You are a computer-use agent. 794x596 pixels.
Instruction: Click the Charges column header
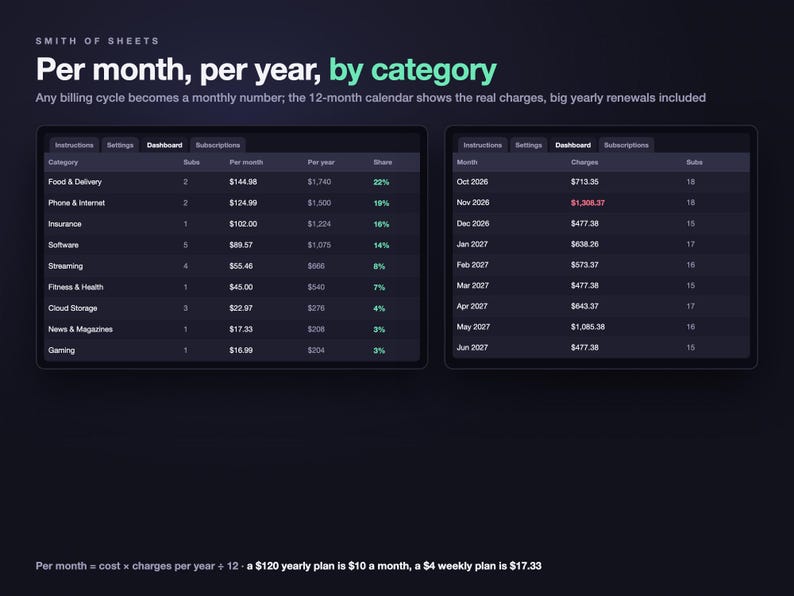pos(584,162)
